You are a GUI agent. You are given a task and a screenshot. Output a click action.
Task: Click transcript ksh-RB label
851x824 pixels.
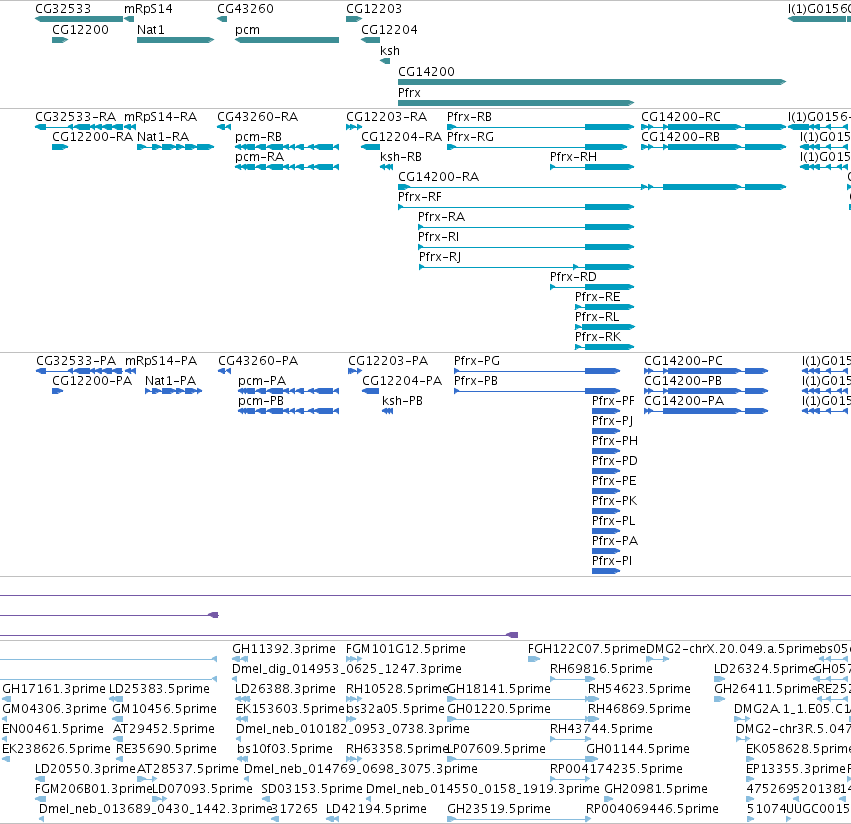click(x=401, y=157)
